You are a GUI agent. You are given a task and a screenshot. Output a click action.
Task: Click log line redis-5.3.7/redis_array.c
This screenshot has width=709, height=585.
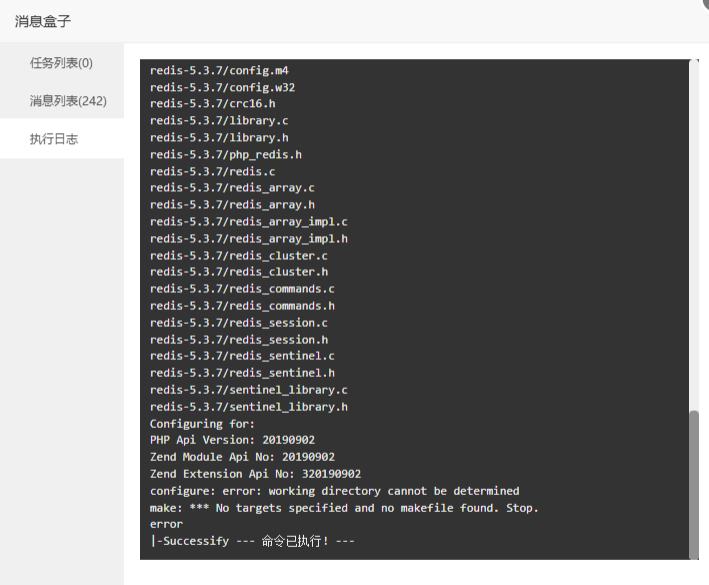pyautogui.click(x=232, y=188)
